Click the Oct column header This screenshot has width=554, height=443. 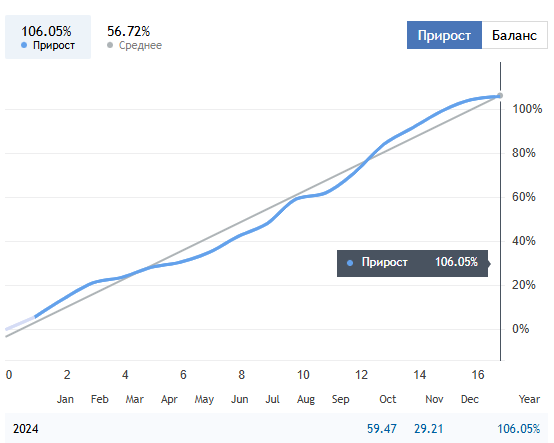pyautogui.click(x=388, y=399)
